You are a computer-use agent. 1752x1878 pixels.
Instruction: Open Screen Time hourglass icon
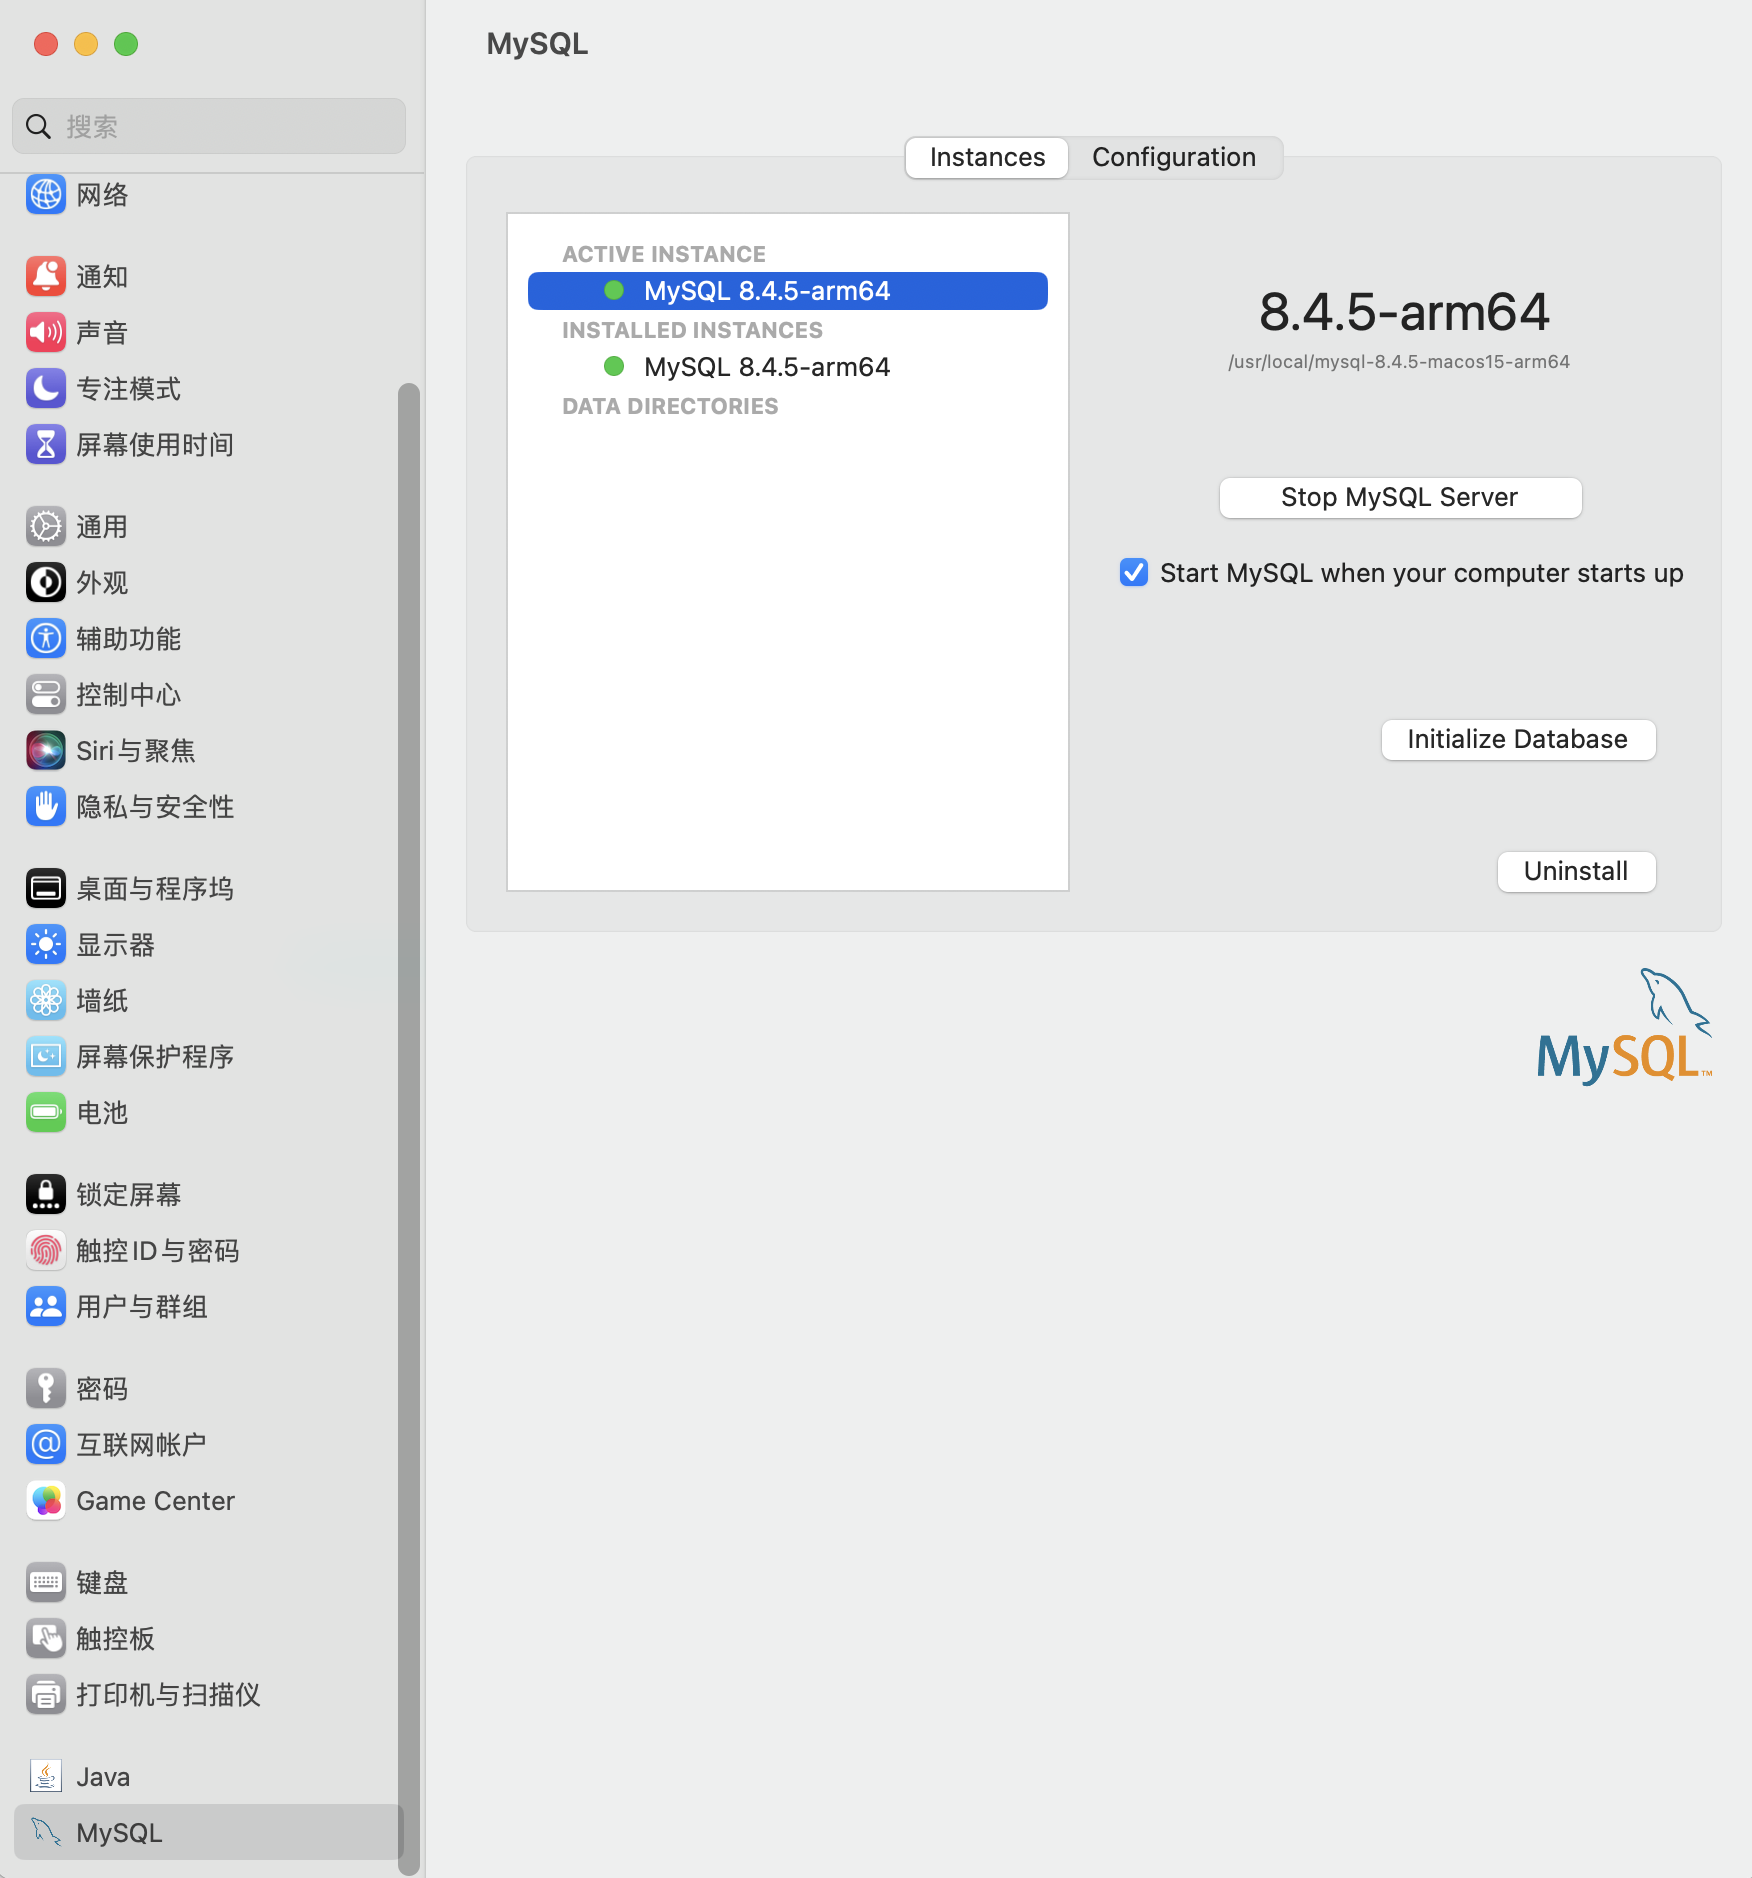pos(46,444)
